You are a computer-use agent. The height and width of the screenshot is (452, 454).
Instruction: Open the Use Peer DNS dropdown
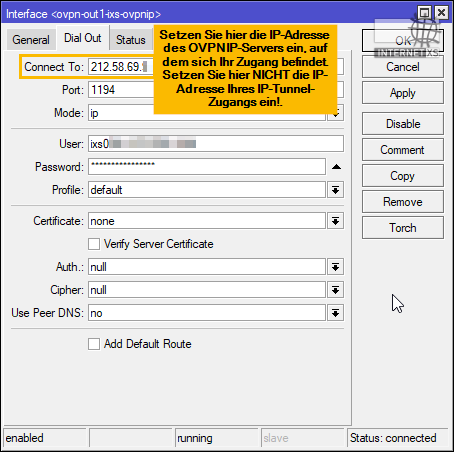point(335,313)
